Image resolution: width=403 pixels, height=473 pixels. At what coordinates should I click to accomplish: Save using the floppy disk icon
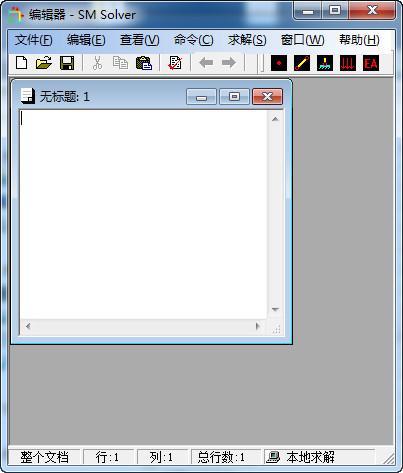point(67,63)
